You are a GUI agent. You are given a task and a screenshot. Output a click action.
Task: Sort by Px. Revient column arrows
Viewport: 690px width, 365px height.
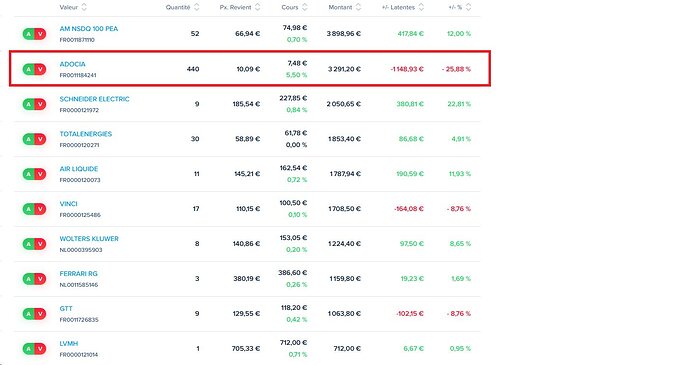pos(257,7)
